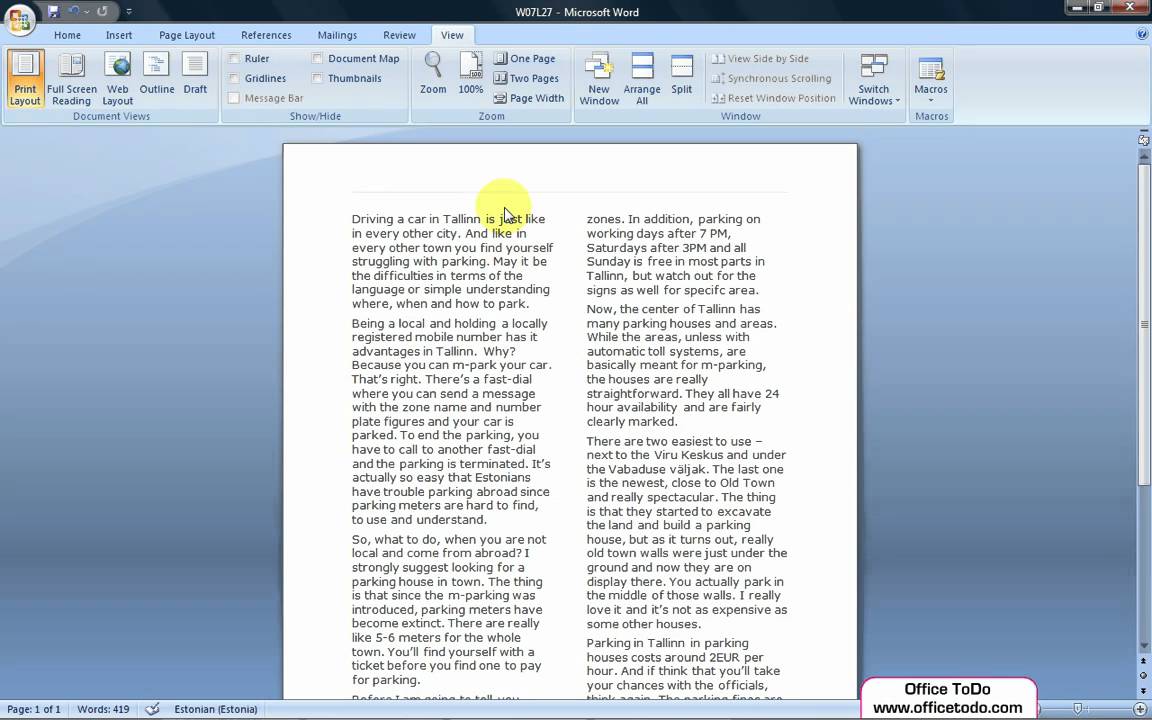Screen dimensions: 1152x720
Task: Click the scrollbar down arrow
Action: click(x=1144, y=647)
